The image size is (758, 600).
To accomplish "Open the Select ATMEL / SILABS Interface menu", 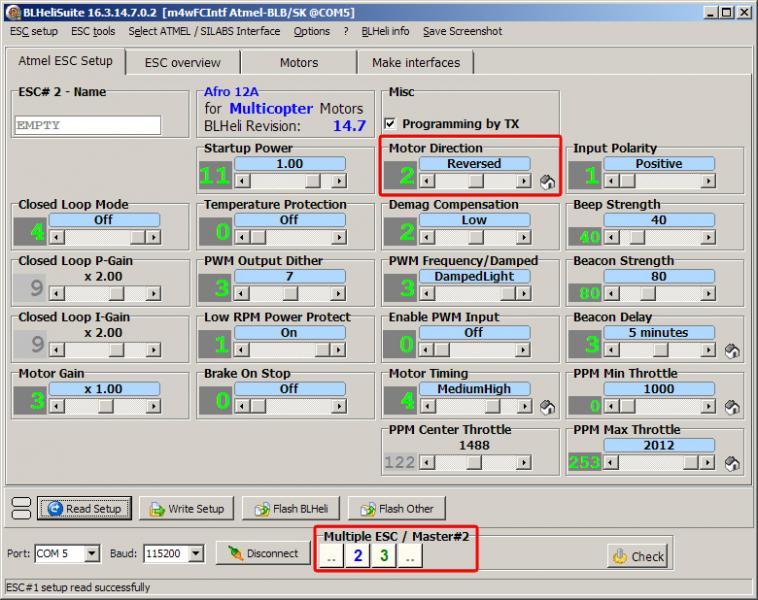I will [204, 31].
